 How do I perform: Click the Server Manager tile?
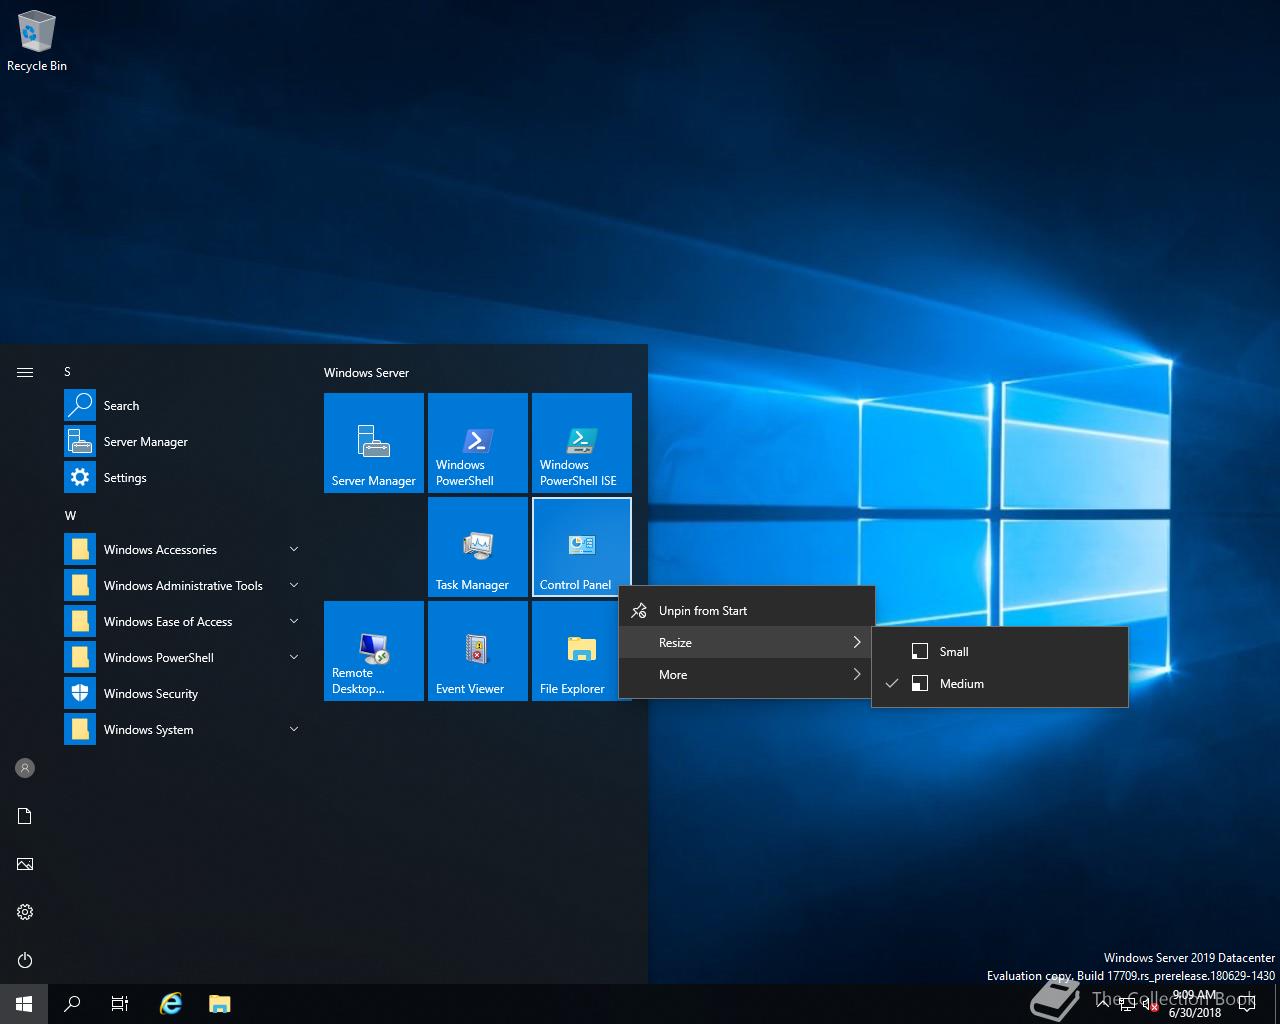[374, 443]
